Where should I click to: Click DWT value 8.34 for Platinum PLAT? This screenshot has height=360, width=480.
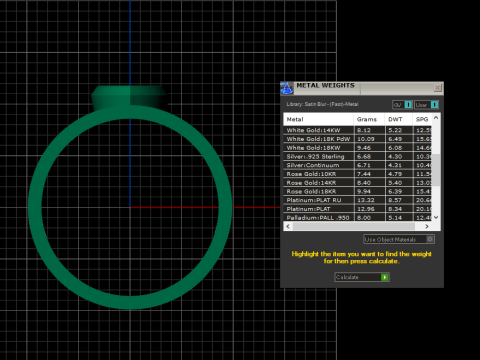point(395,209)
